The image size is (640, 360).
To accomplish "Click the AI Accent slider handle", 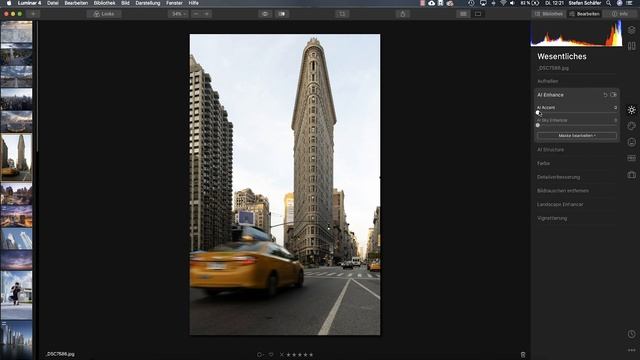I will 538,113.
